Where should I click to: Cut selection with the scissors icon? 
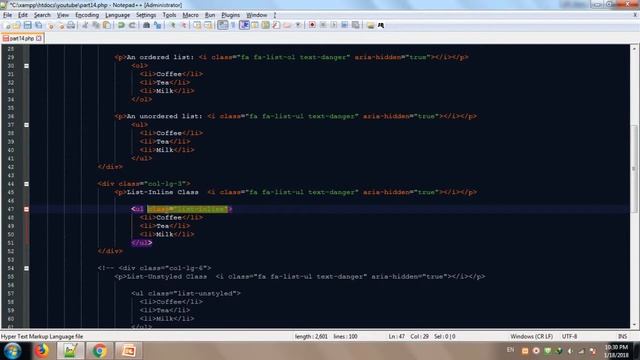(x=85, y=25)
